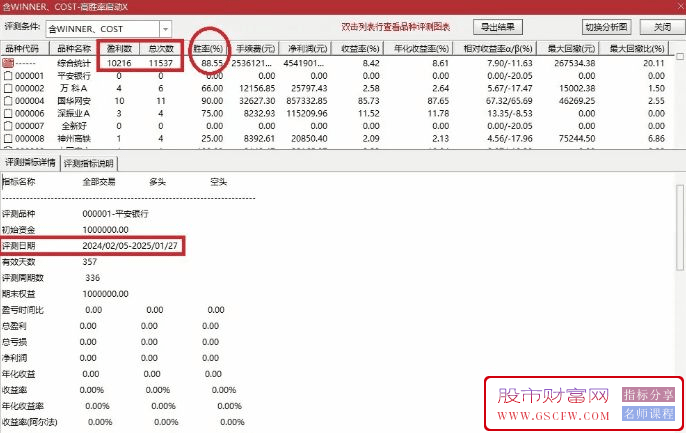686x433 pixels.
Task: Sort by the 胜率(%) column header
Action: (x=208, y=49)
